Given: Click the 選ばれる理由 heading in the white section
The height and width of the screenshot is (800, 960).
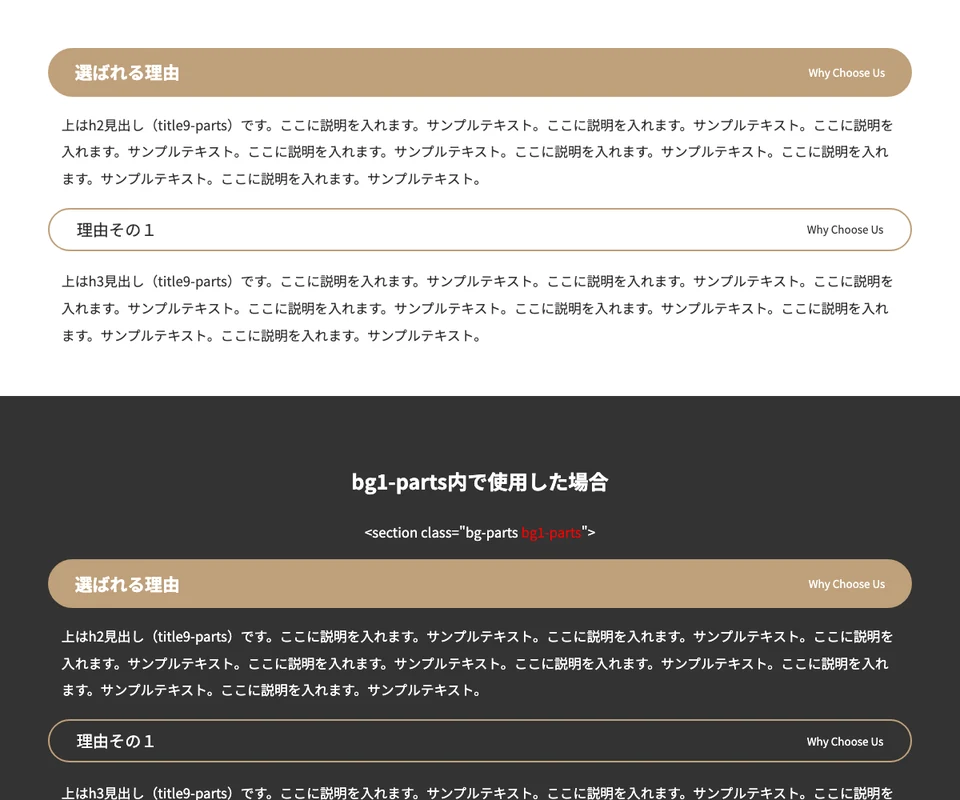Looking at the screenshot, I should tap(127, 73).
